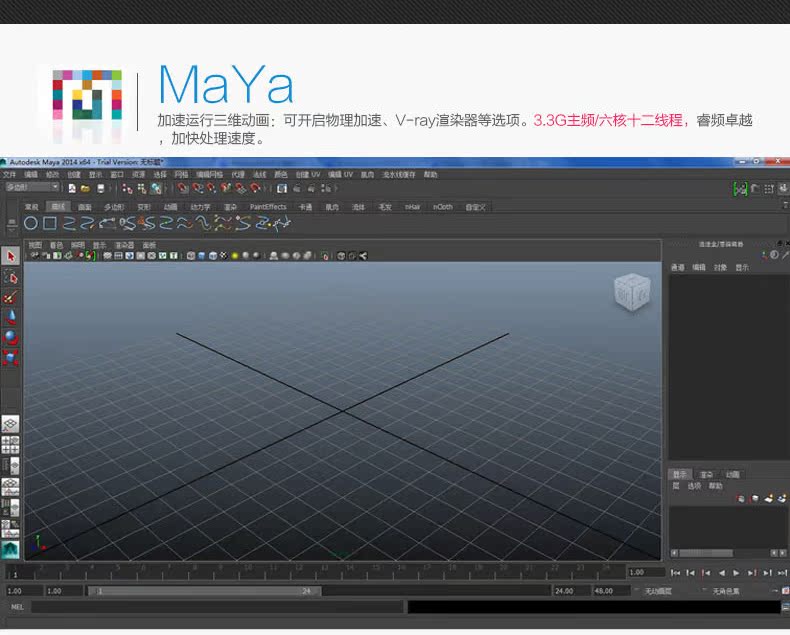Screen dimensions: 790x635
Task: Open the 选项 menu in layer editor
Action: coord(694,486)
